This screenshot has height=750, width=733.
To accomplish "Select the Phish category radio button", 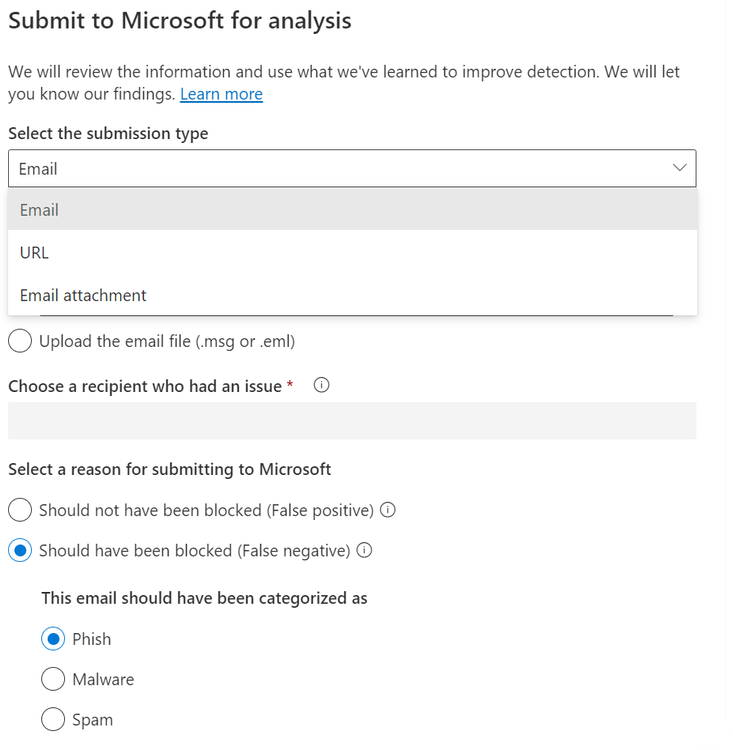I will pos(53,639).
